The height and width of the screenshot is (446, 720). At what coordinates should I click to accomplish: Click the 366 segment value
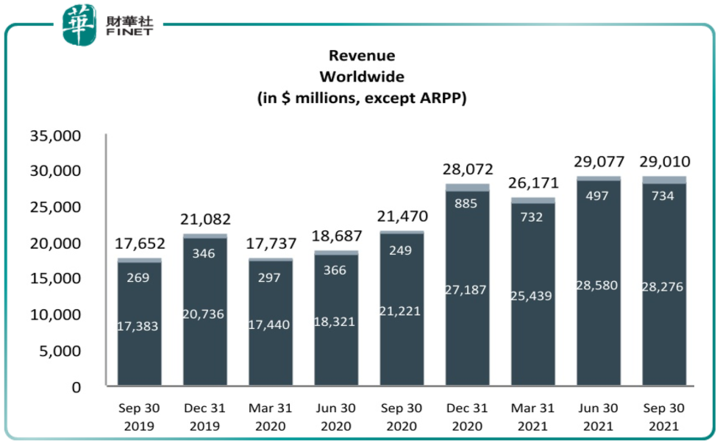[335, 271]
